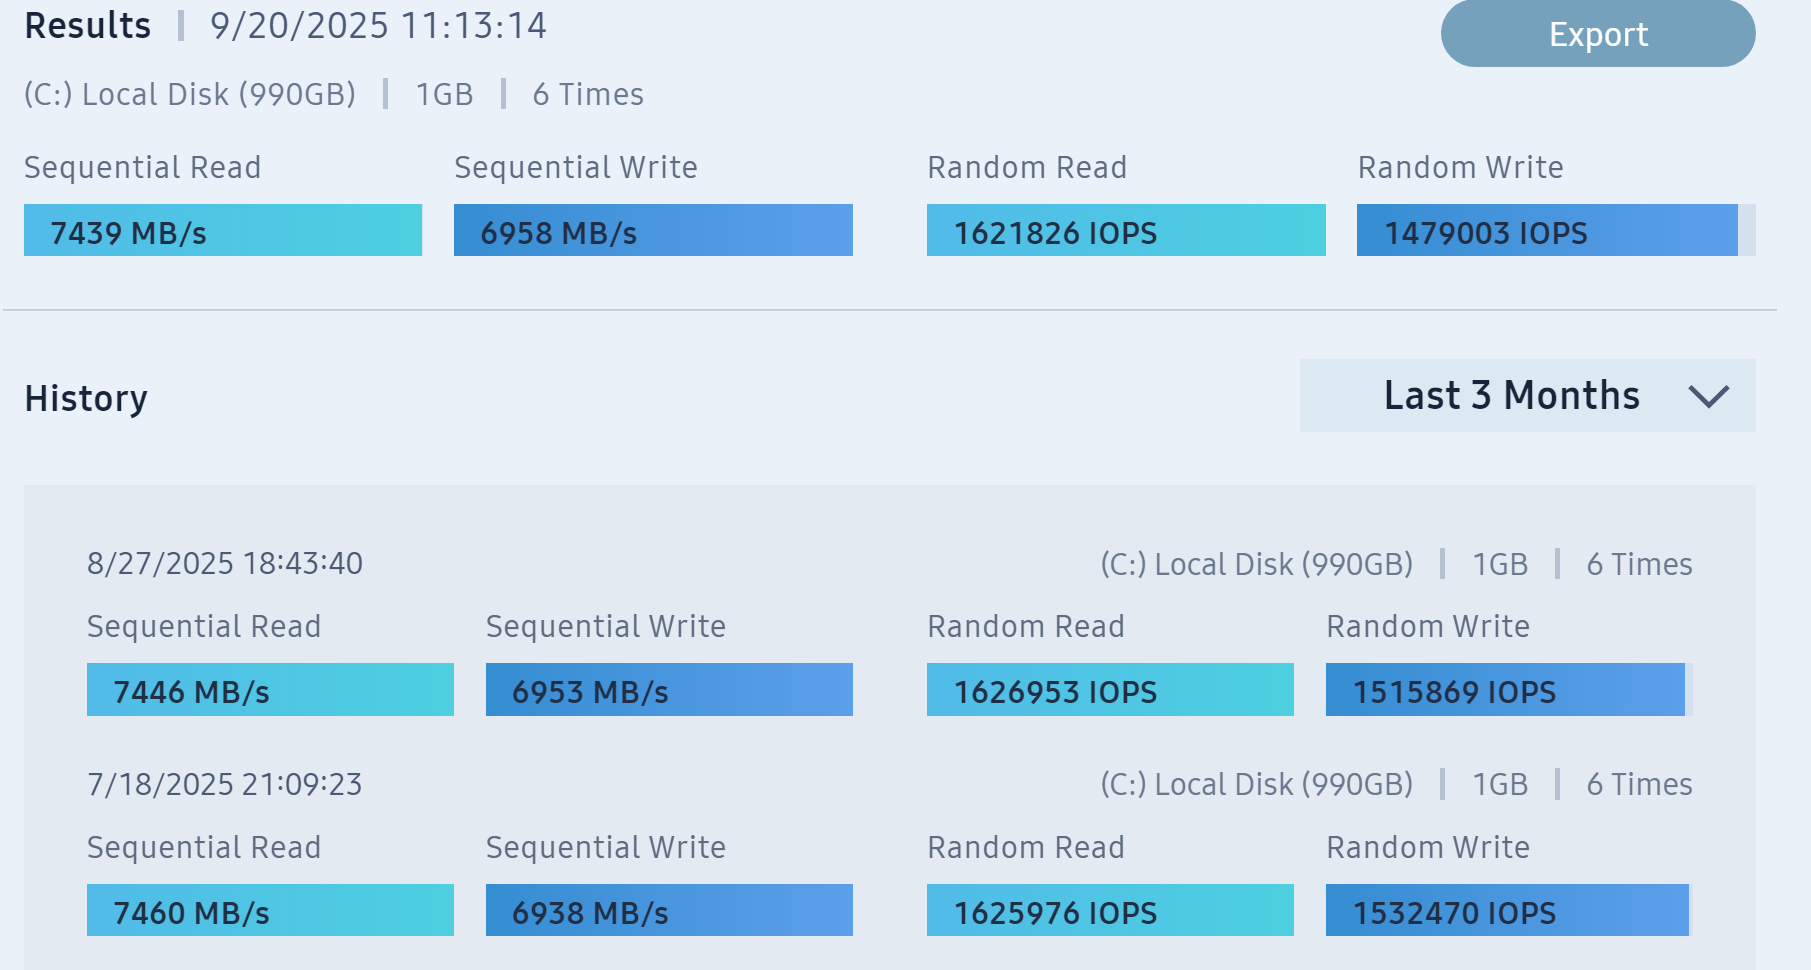Click the 1479003 IOPS Random Write bar

point(1547,231)
